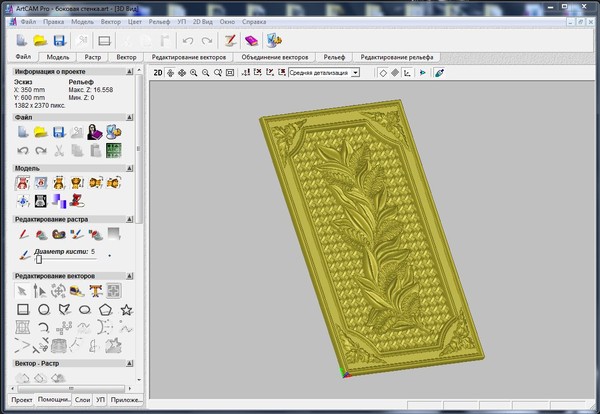Toggle the gray filled diamond display icon
600x414 pixels.
coord(395,73)
